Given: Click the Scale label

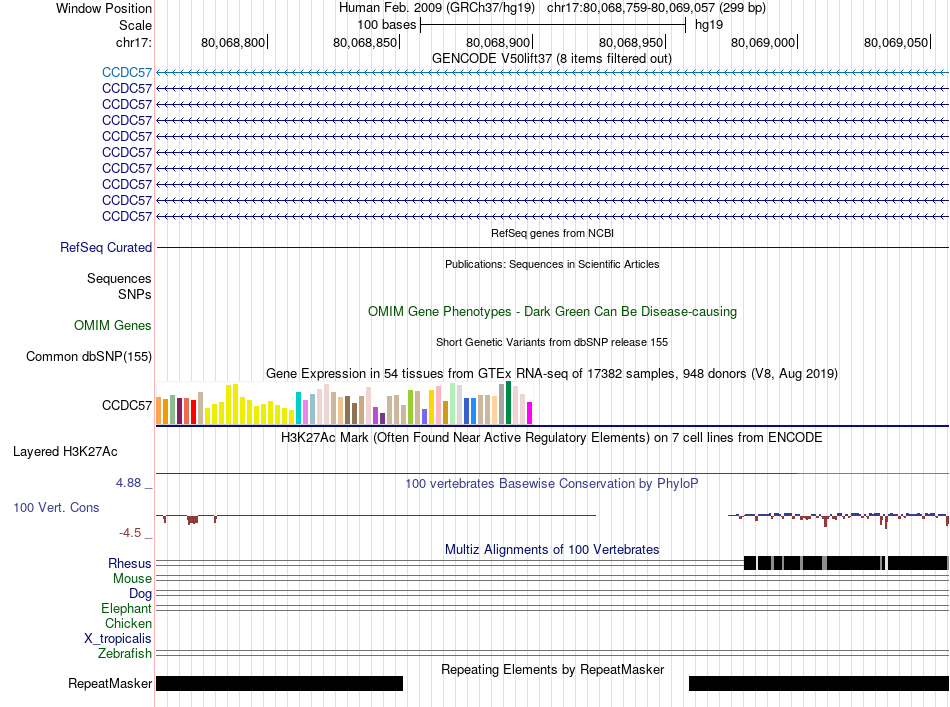Looking at the screenshot, I should pos(135,25).
